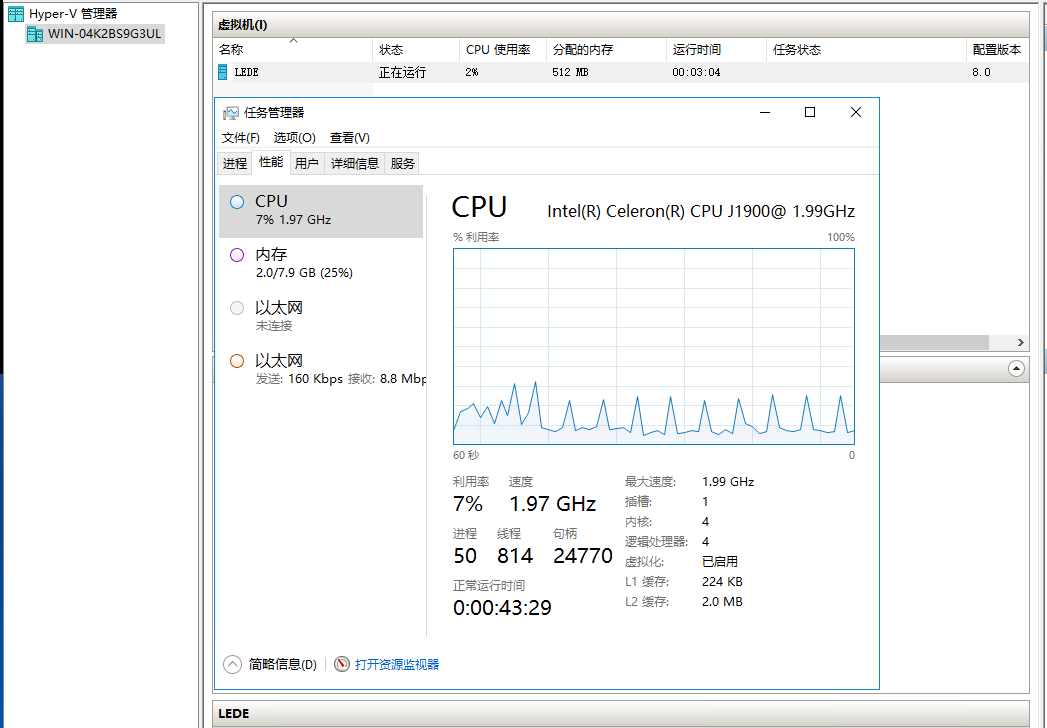Sort by 配置版本 column header
The height and width of the screenshot is (728, 1047).
coord(997,49)
